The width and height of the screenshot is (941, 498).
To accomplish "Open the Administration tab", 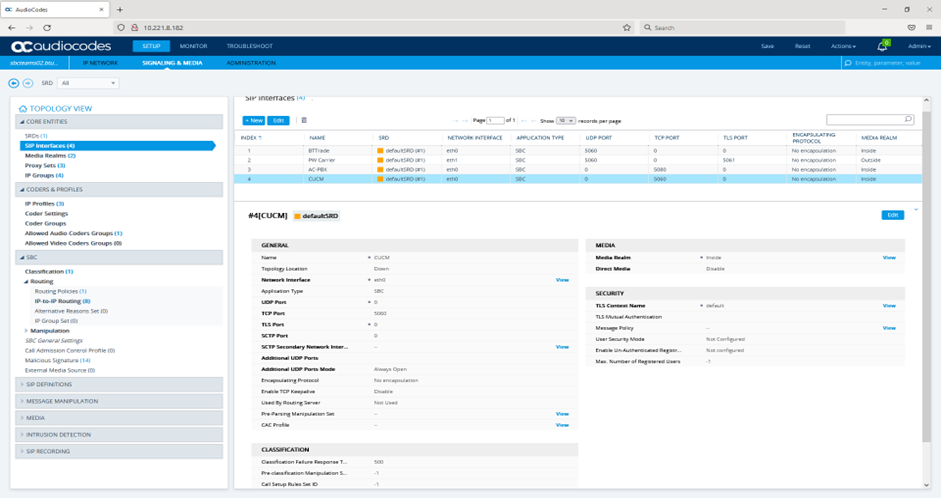I will [x=251, y=63].
